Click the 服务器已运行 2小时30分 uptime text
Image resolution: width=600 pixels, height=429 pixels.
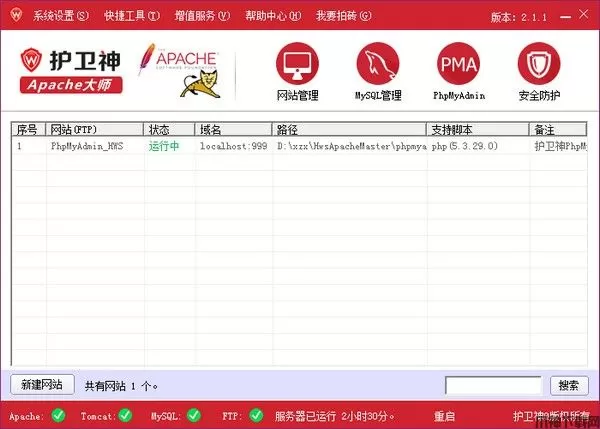[x=334, y=416]
